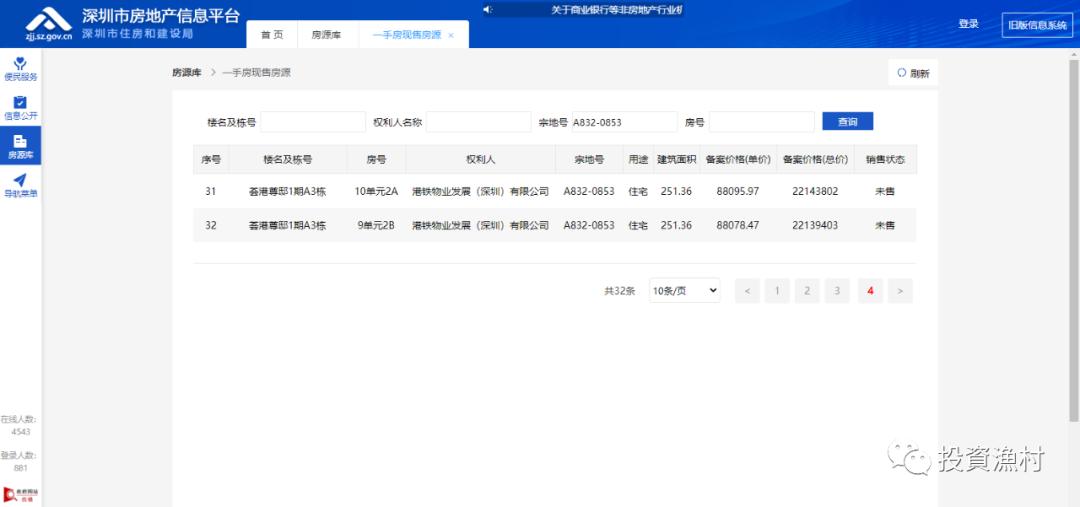Close the 一手房现售房源 tab
The width and height of the screenshot is (1080, 507).
point(451,35)
